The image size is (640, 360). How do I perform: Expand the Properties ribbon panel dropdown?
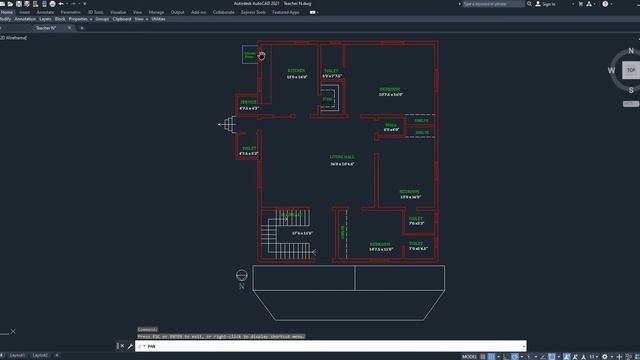click(80, 19)
